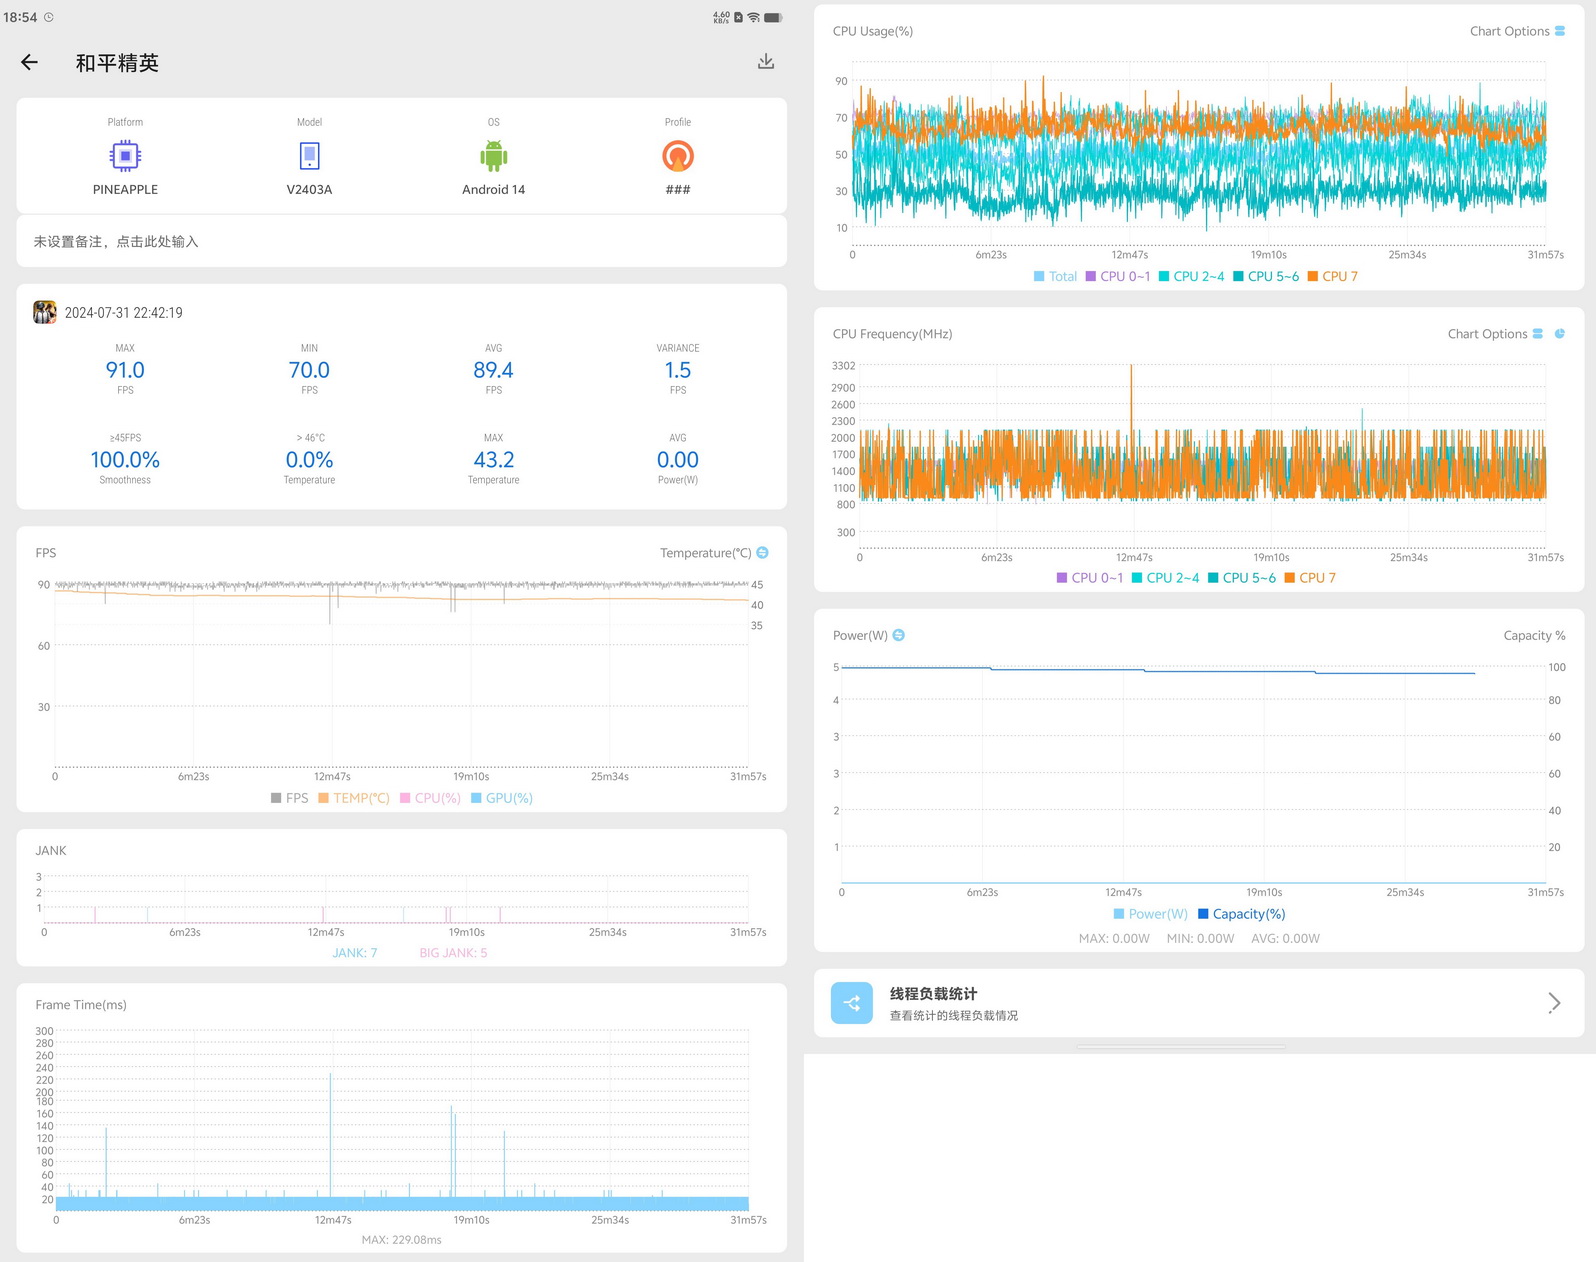This screenshot has width=1596, height=1262.
Task: Toggle TEMP(°C) series in FPS legend
Action: point(354,798)
